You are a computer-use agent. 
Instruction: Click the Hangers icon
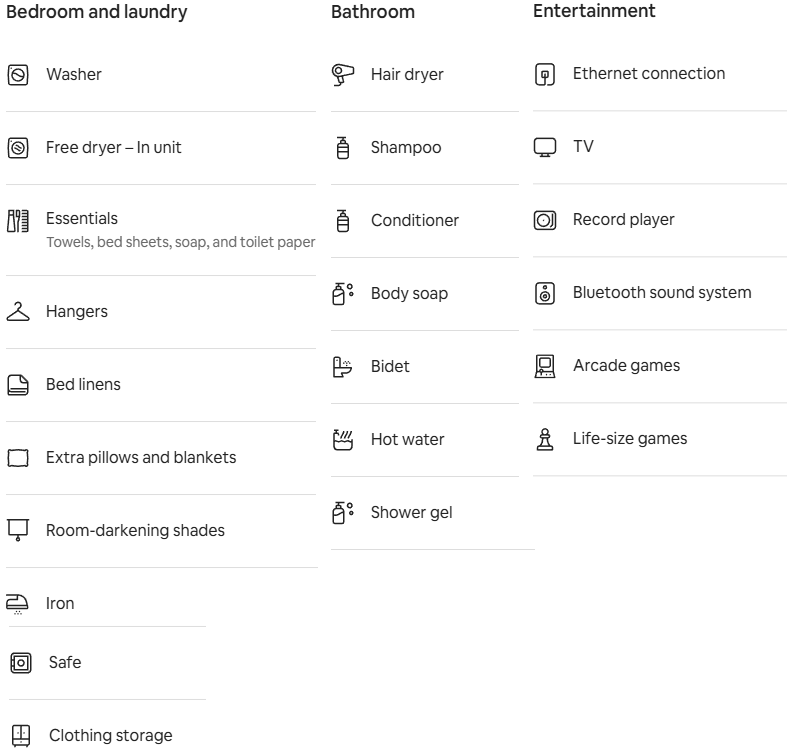pyautogui.click(x=18, y=312)
